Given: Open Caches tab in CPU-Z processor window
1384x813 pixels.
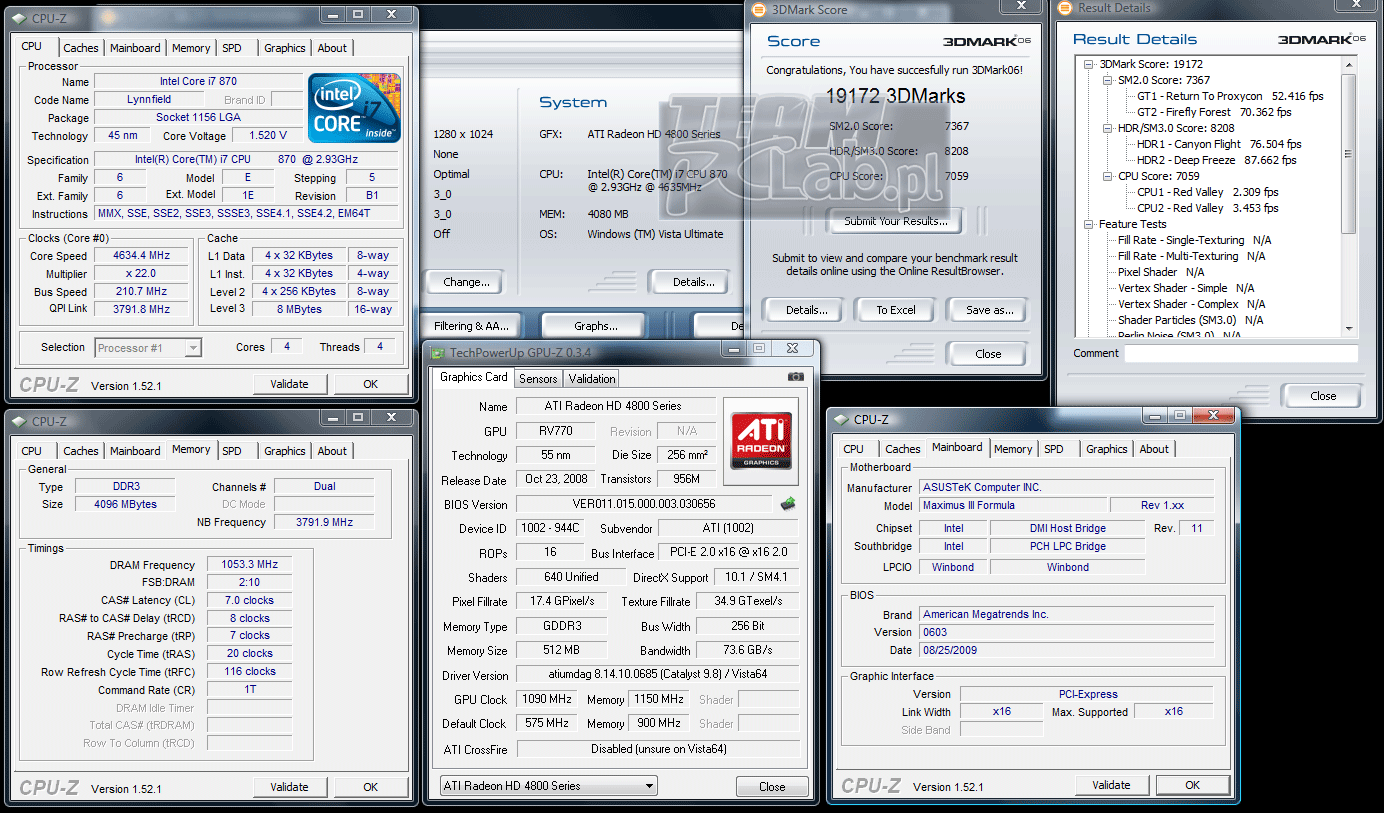Looking at the screenshot, I should 81,48.
